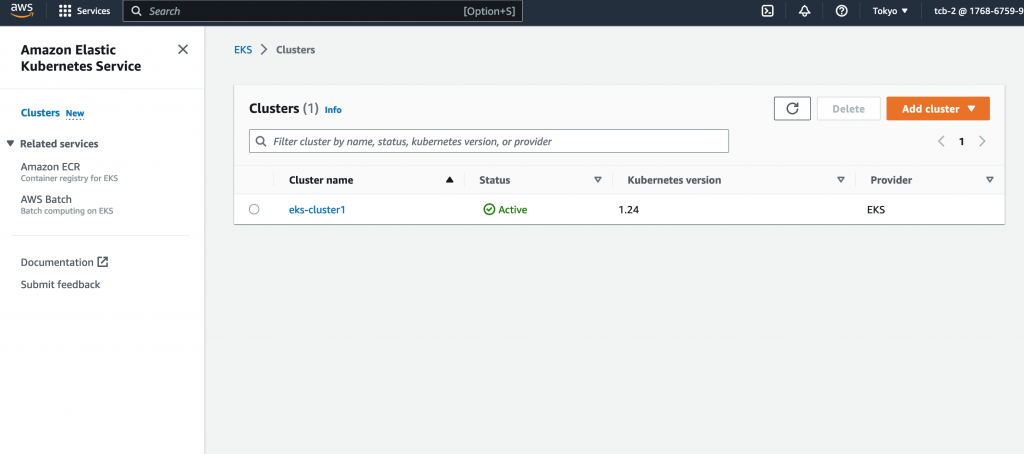The image size is (1024, 454).
Task: Open the Tokyo region dropdown
Action: (x=890, y=11)
